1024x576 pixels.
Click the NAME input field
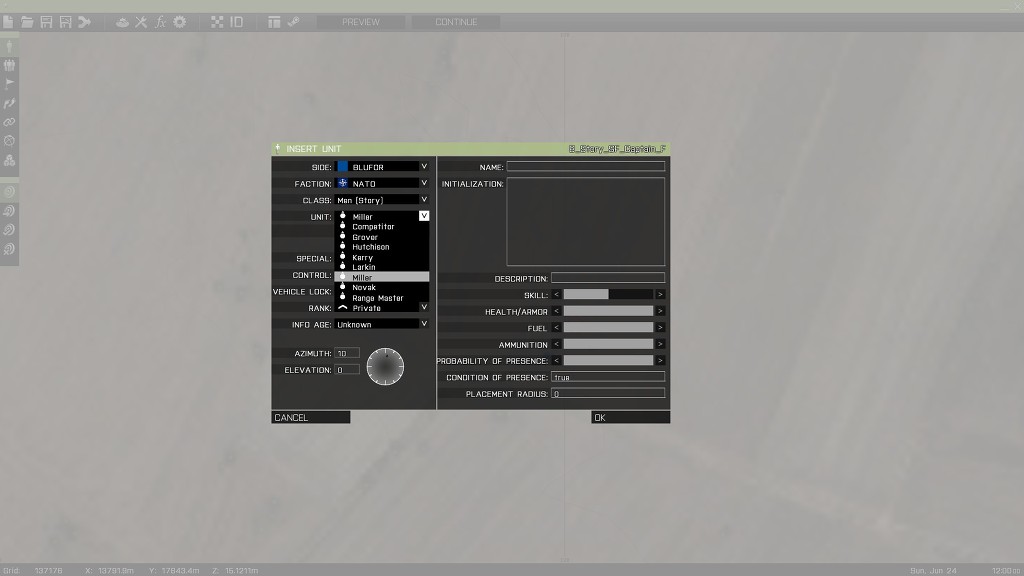[x=585, y=167]
